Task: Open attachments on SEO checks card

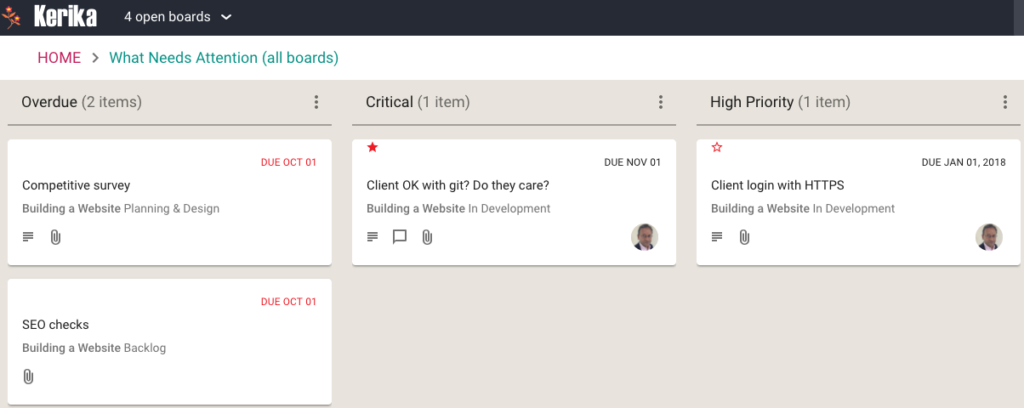Action: pos(28,377)
